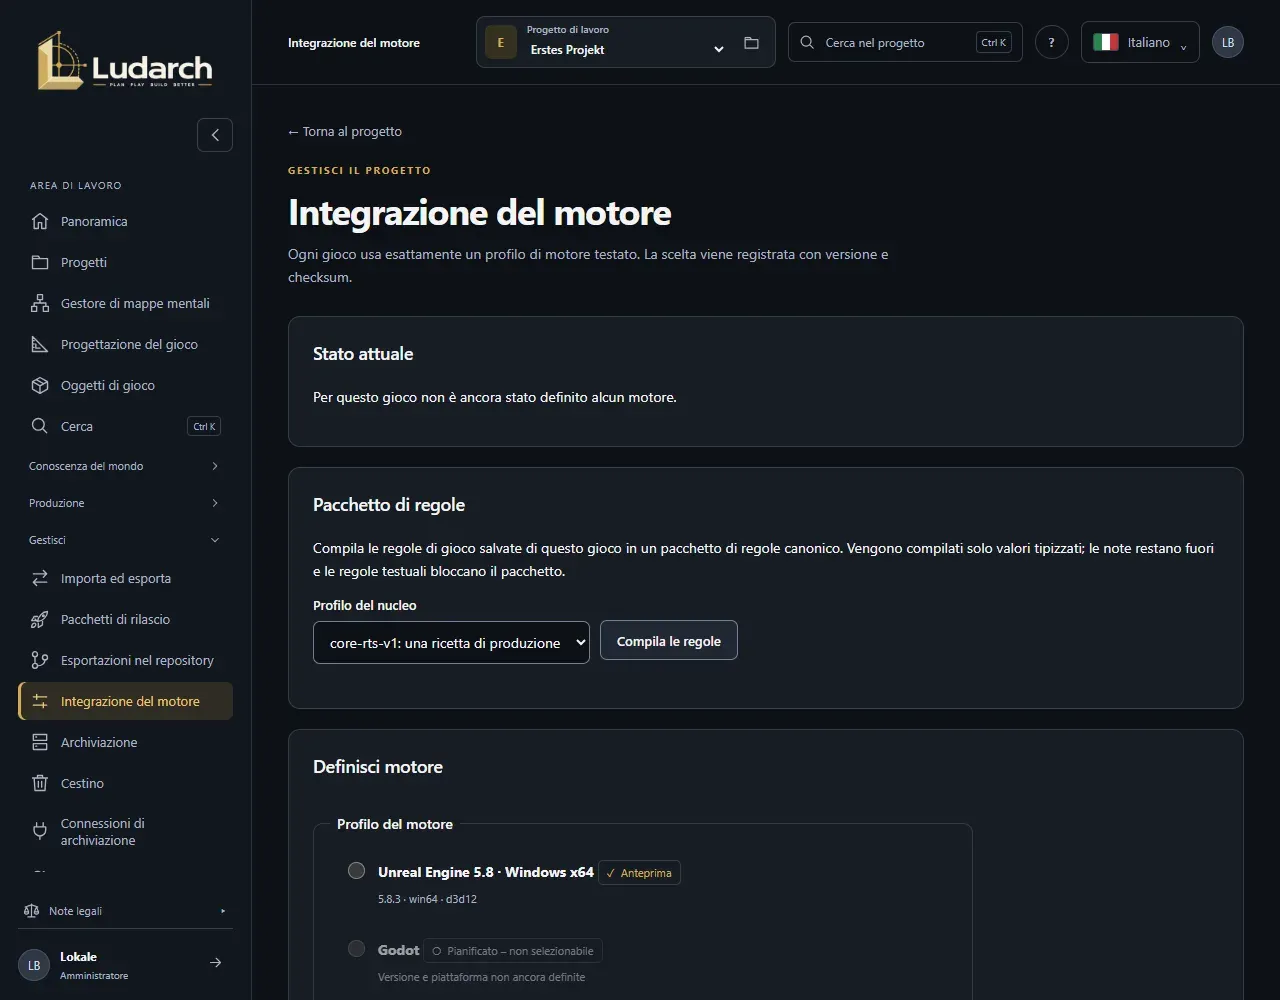Select the Unreal Engine 5.8 Windows x64 radio
Screen dimensions: 1280x1000
click(356, 870)
